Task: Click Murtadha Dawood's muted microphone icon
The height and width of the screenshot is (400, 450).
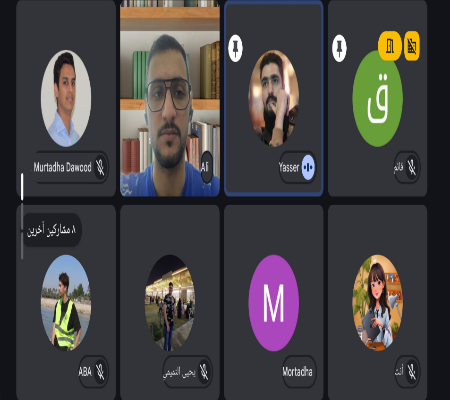Action: 100,167
